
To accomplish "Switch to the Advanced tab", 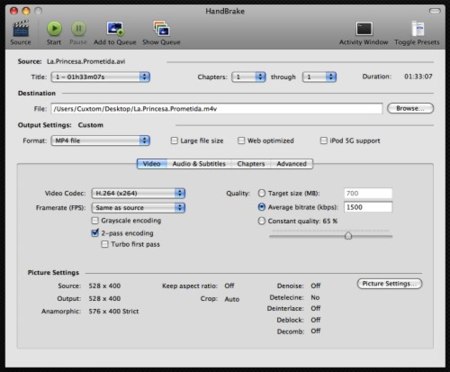I will pyautogui.click(x=292, y=164).
